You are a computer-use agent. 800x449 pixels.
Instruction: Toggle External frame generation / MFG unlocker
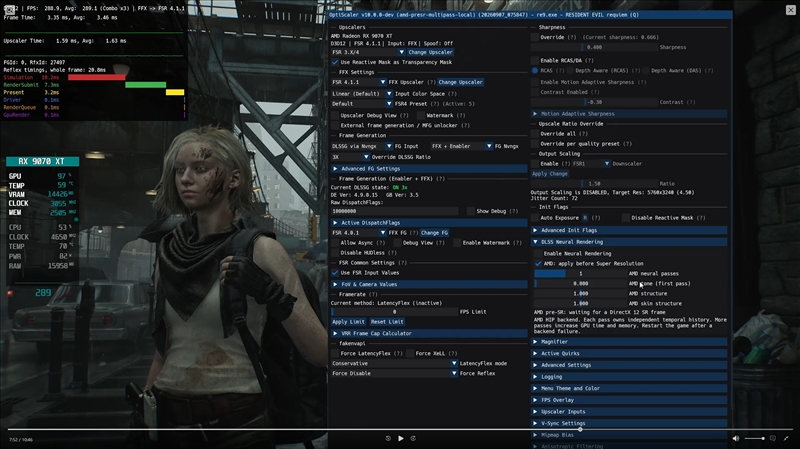click(x=335, y=126)
